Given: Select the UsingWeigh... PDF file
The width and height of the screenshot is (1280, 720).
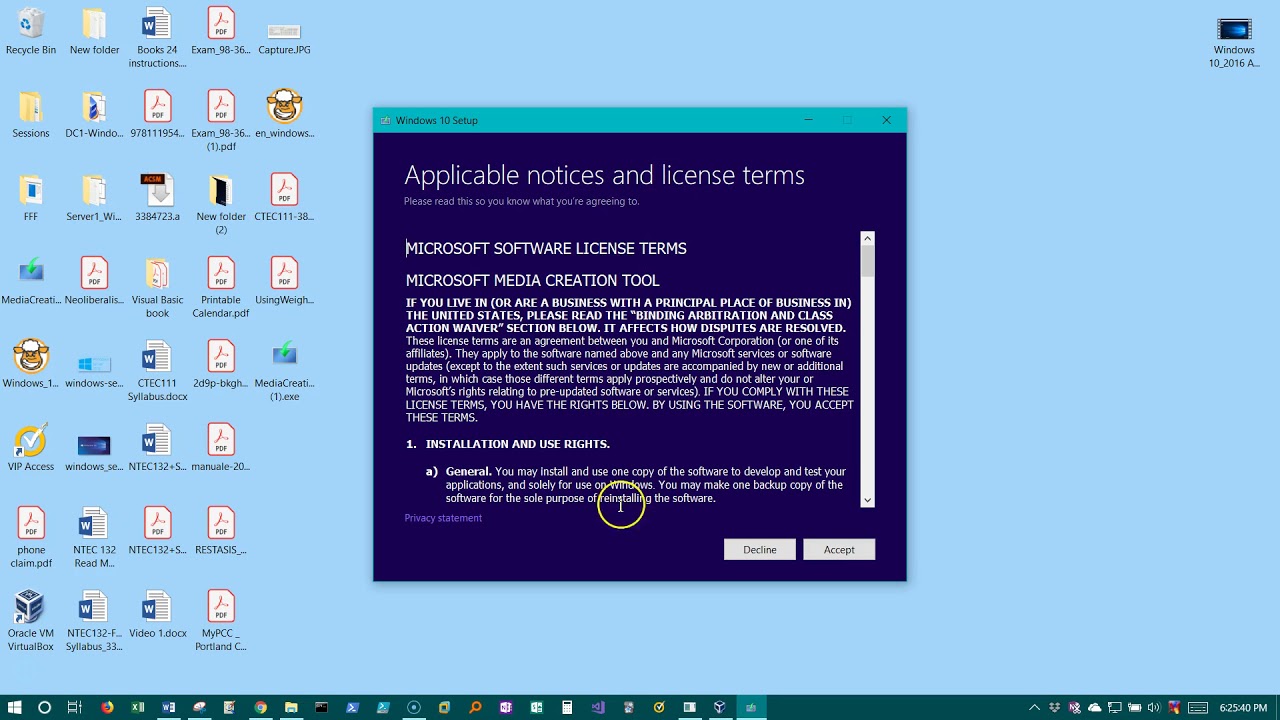Looking at the screenshot, I should tap(284, 281).
